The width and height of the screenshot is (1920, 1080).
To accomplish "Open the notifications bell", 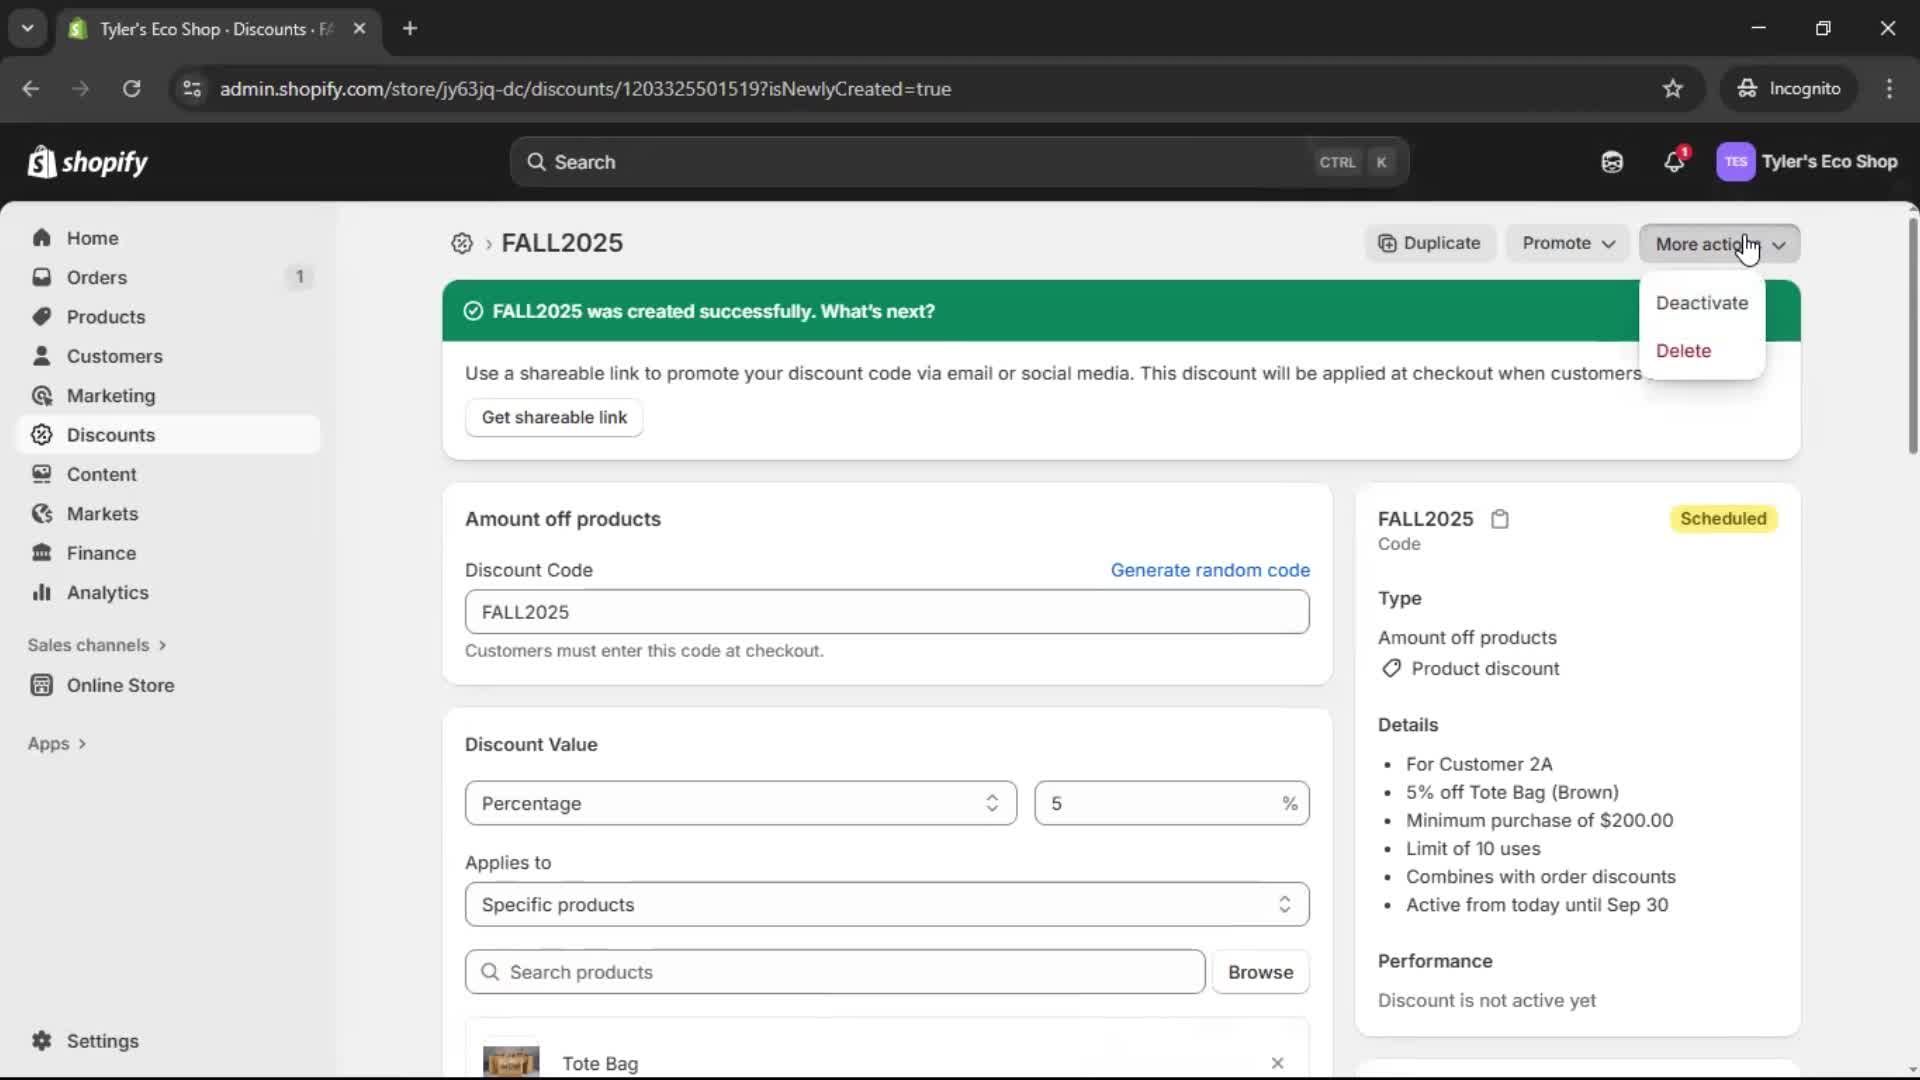I will point(1675,161).
